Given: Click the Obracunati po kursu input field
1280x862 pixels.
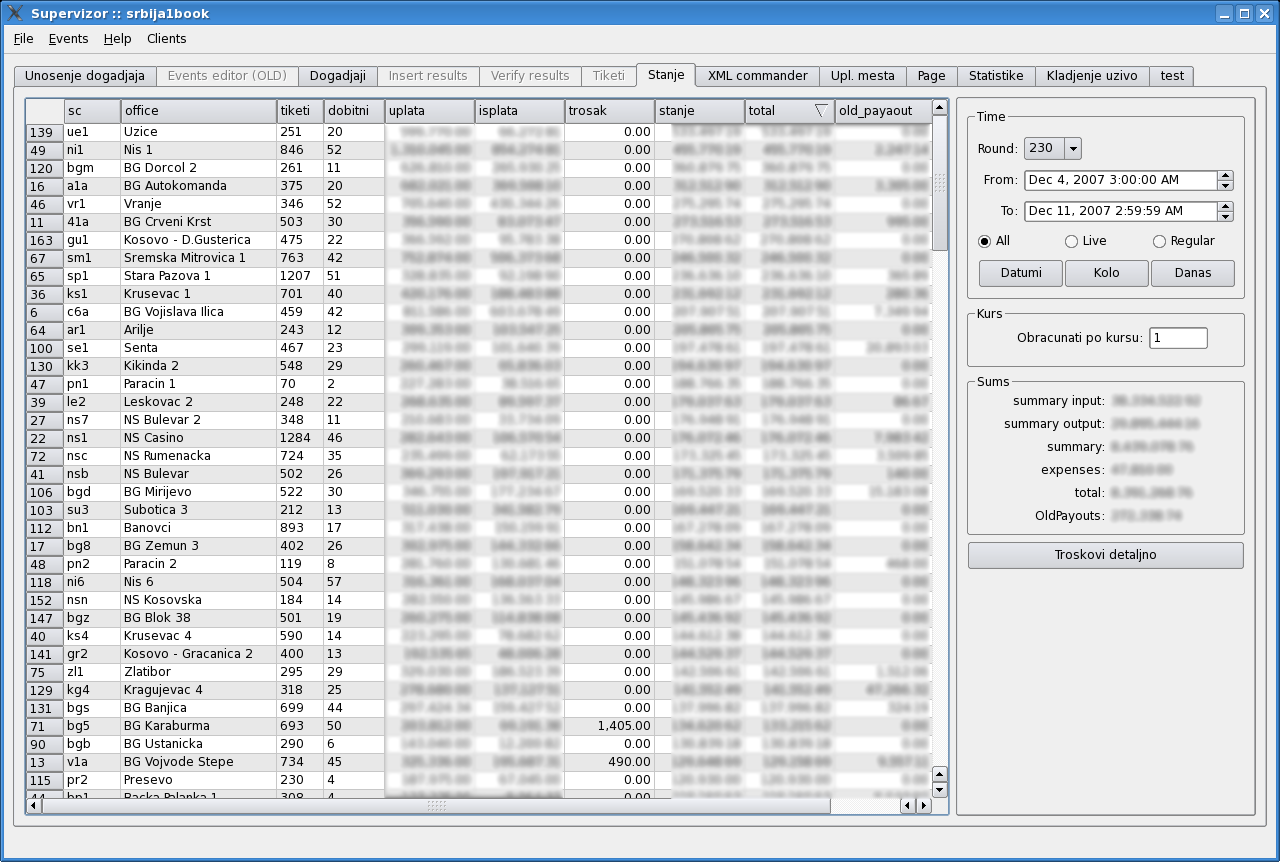Looking at the screenshot, I should click(x=1177, y=338).
